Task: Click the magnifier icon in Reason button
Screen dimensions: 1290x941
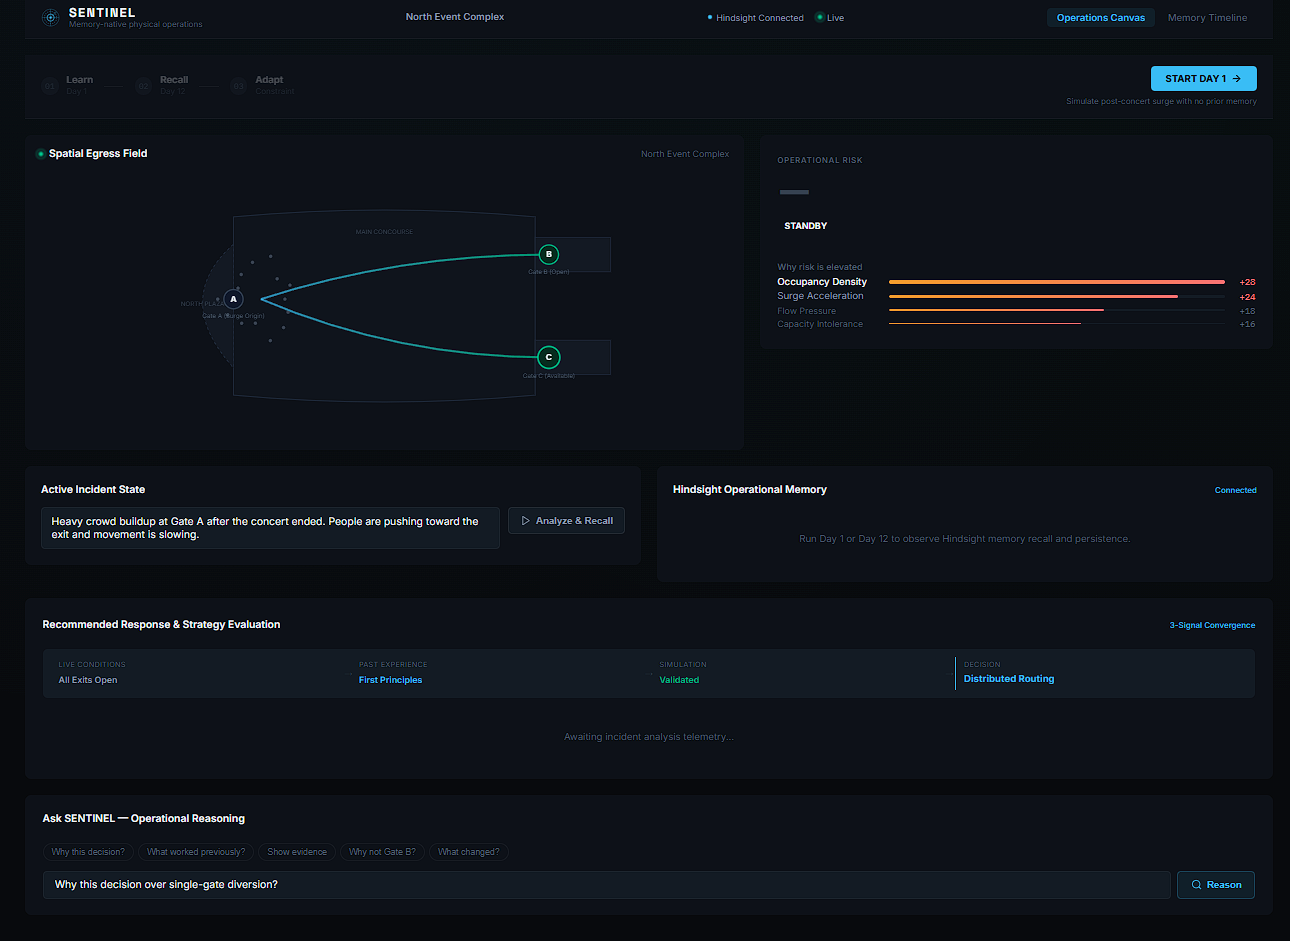Action: pos(1196,885)
